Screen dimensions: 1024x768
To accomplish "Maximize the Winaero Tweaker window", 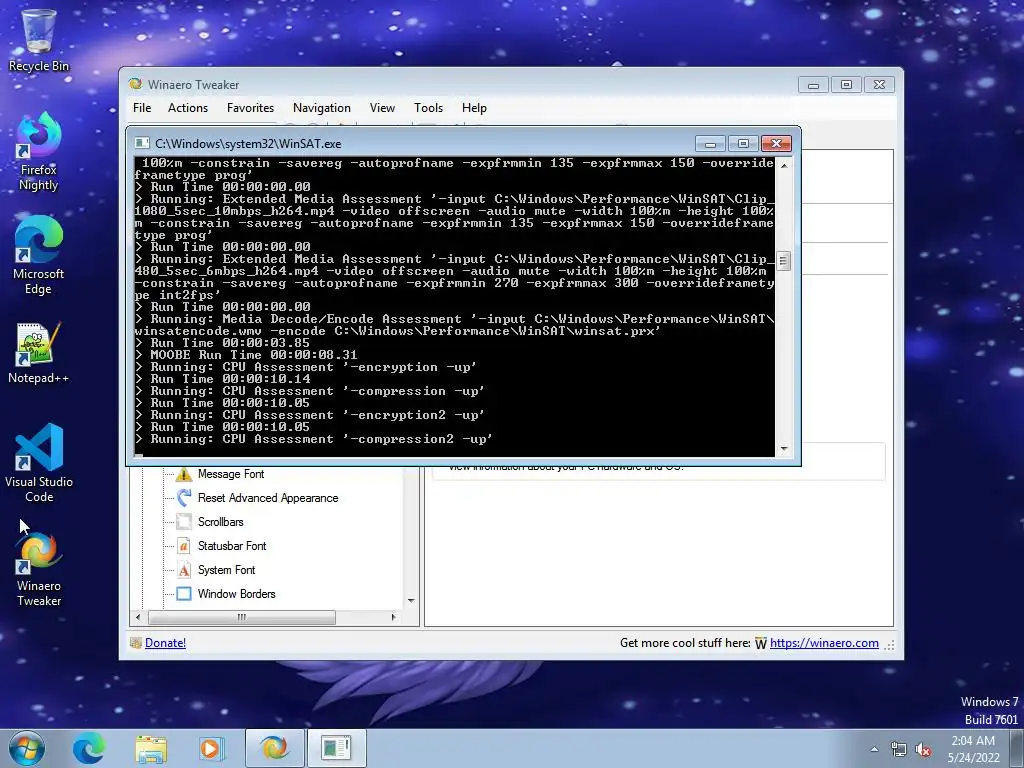I will (x=846, y=85).
